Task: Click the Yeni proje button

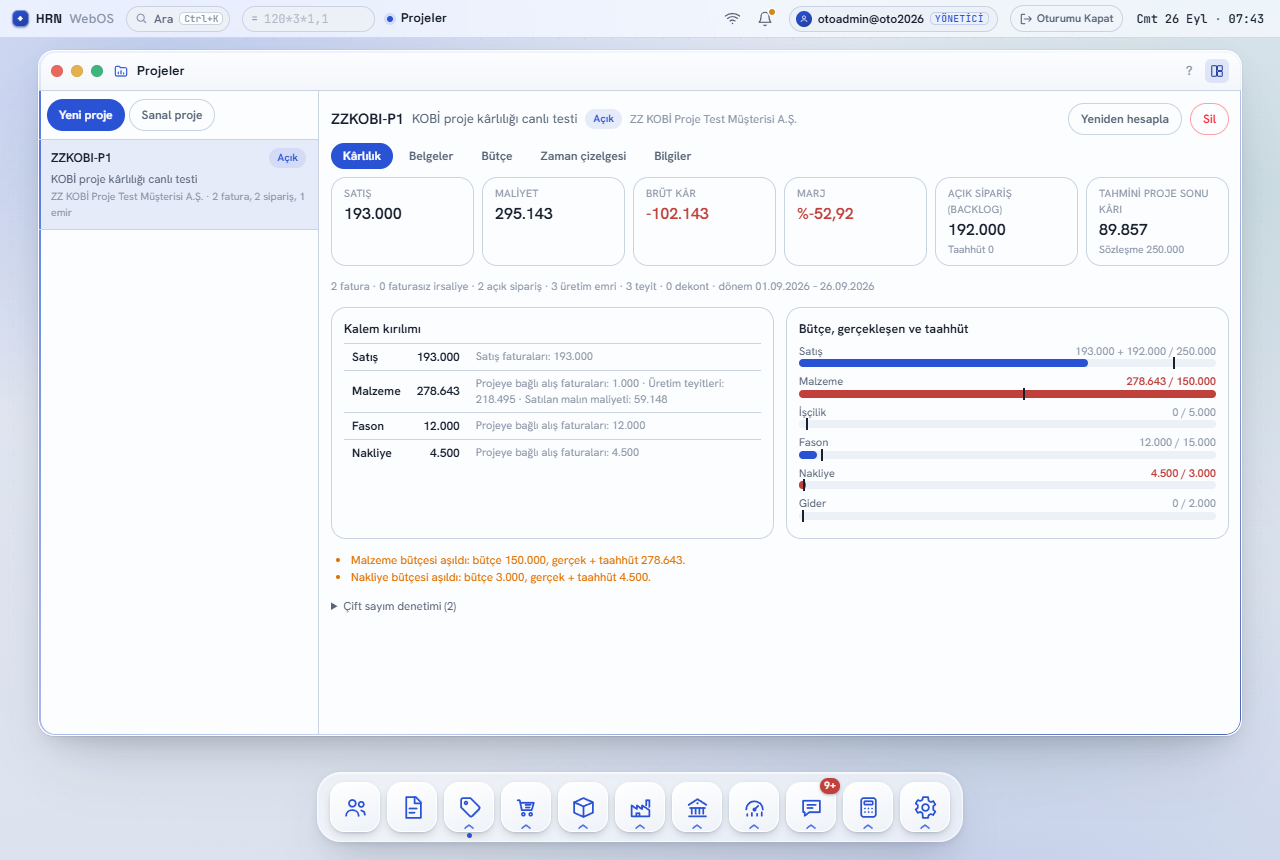Action: [x=85, y=115]
